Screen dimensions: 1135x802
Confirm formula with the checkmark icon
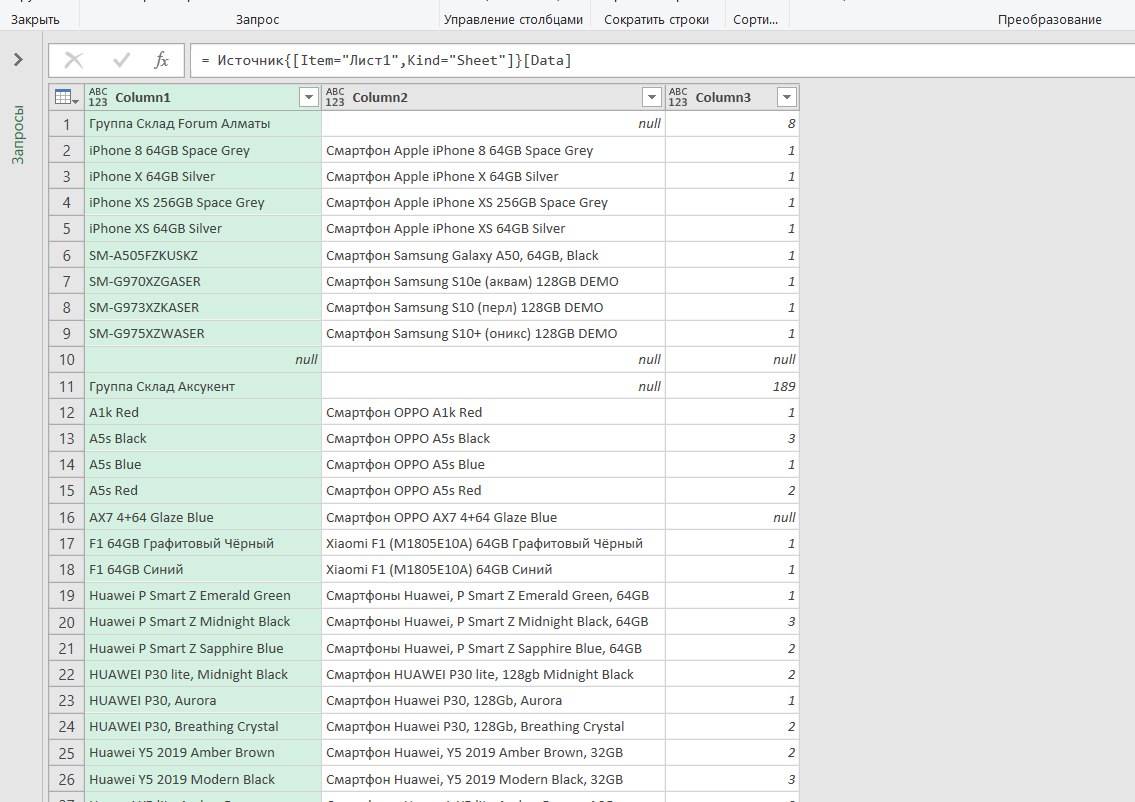point(121,60)
